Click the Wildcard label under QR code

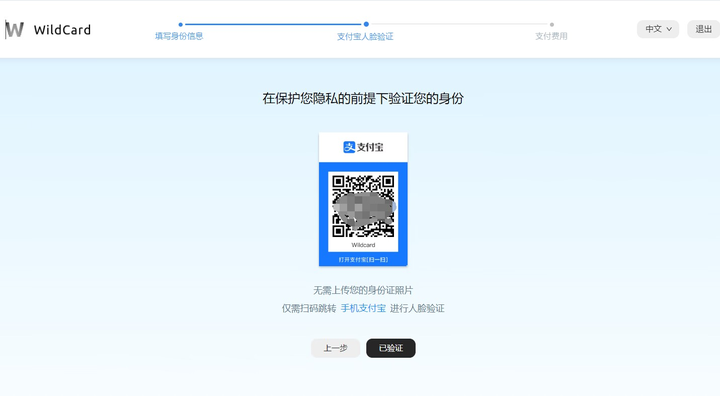pos(363,245)
